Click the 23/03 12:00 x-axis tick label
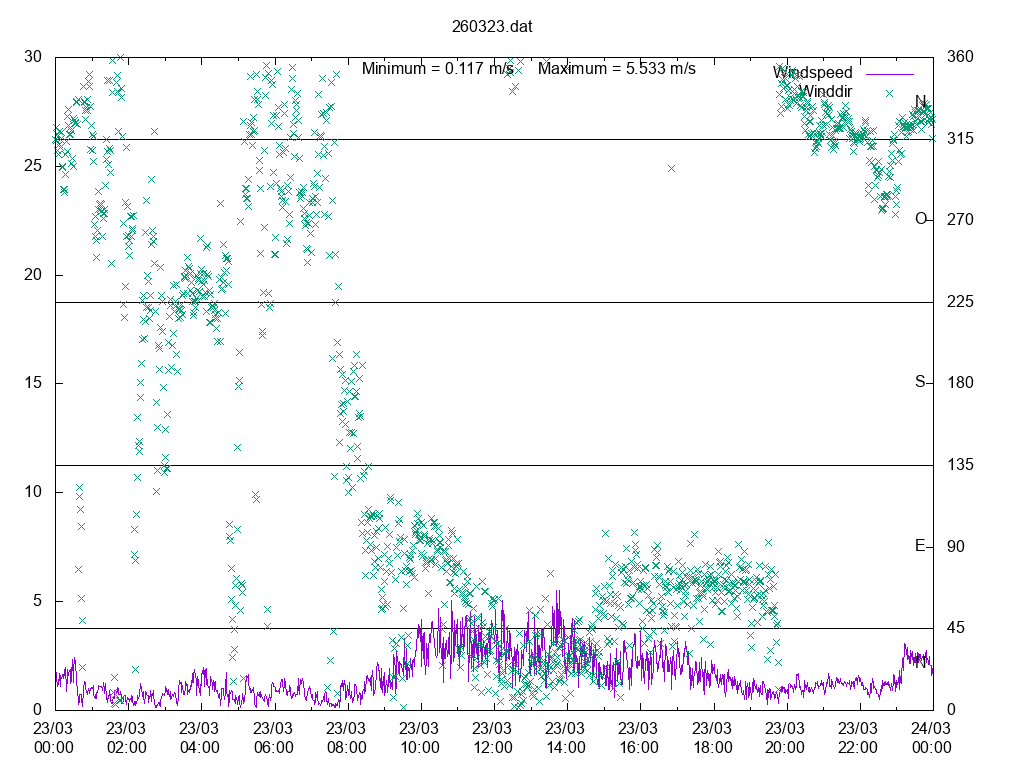1024x768 pixels. (492, 737)
